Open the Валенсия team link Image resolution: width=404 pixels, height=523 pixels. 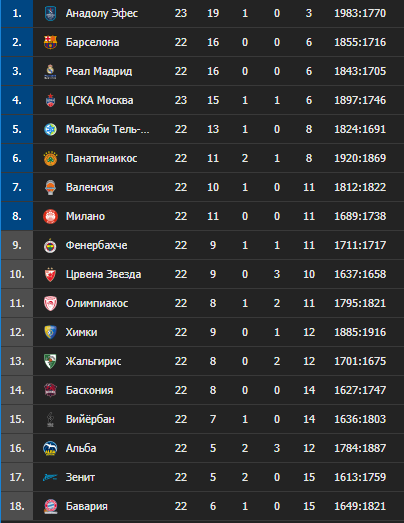point(89,187)
